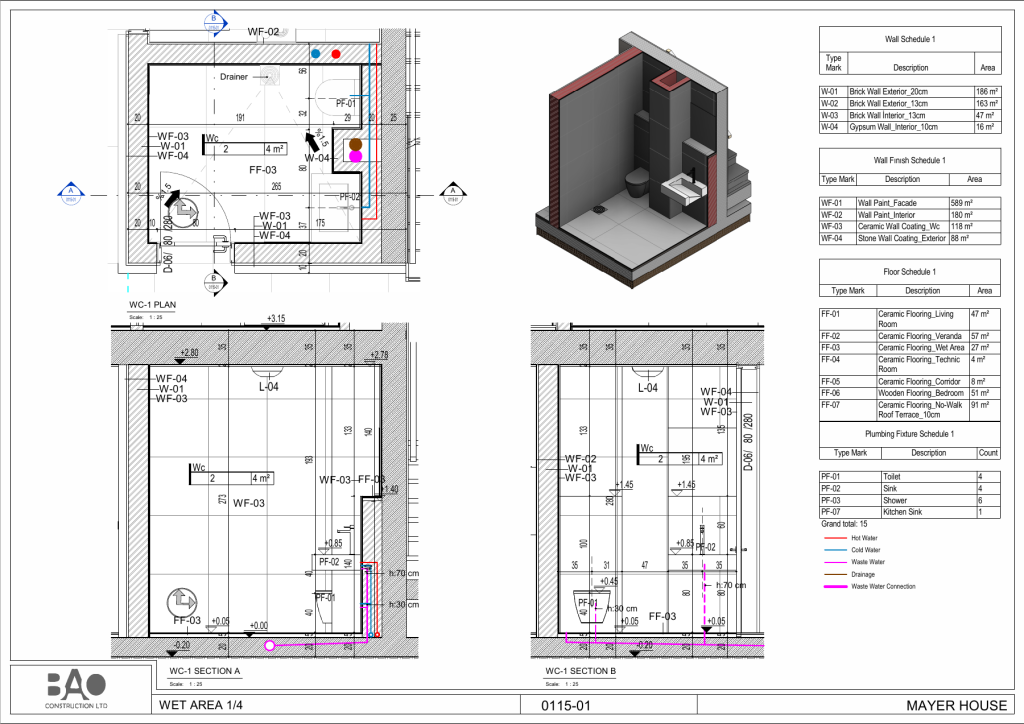Image resolution: width=1024 pixels, height=724 pixels.
Task: Select 'Ceramic Flooring_Technic Room' row
Action: tap(910, 364)
